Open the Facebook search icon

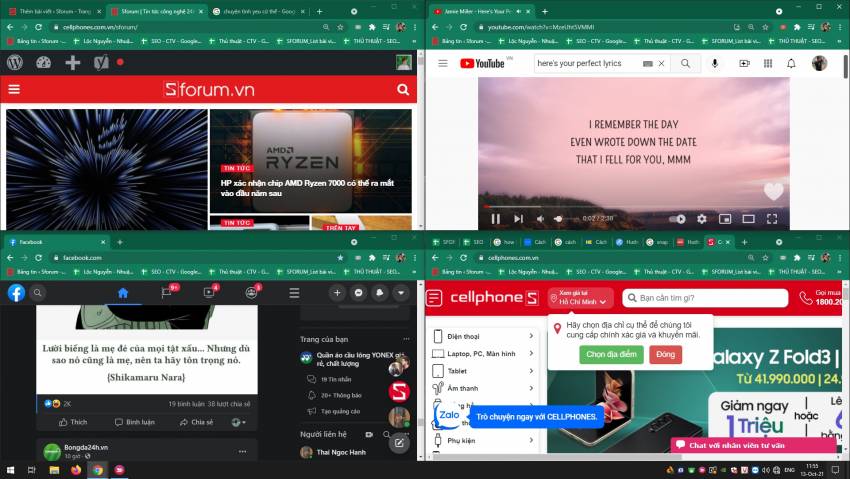point(37,293)
